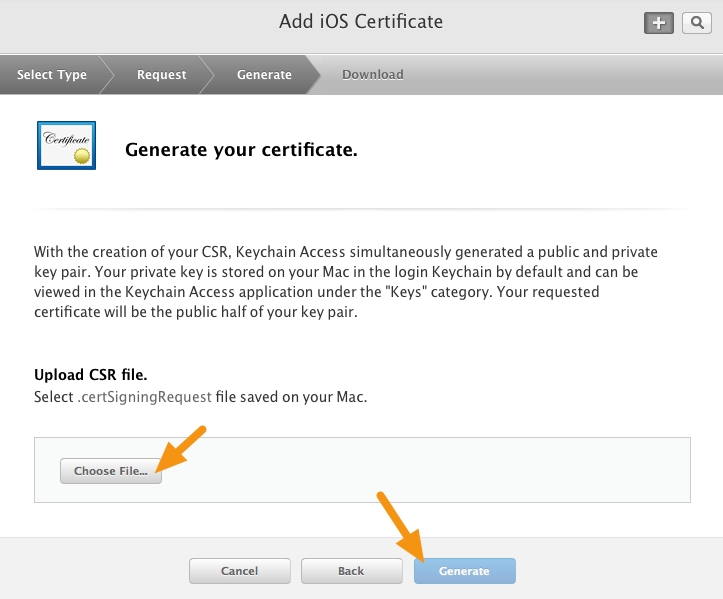Click 'Generate your certificate.' heading
The height and width of the screenshot is (599, 723).
point(241,150)
